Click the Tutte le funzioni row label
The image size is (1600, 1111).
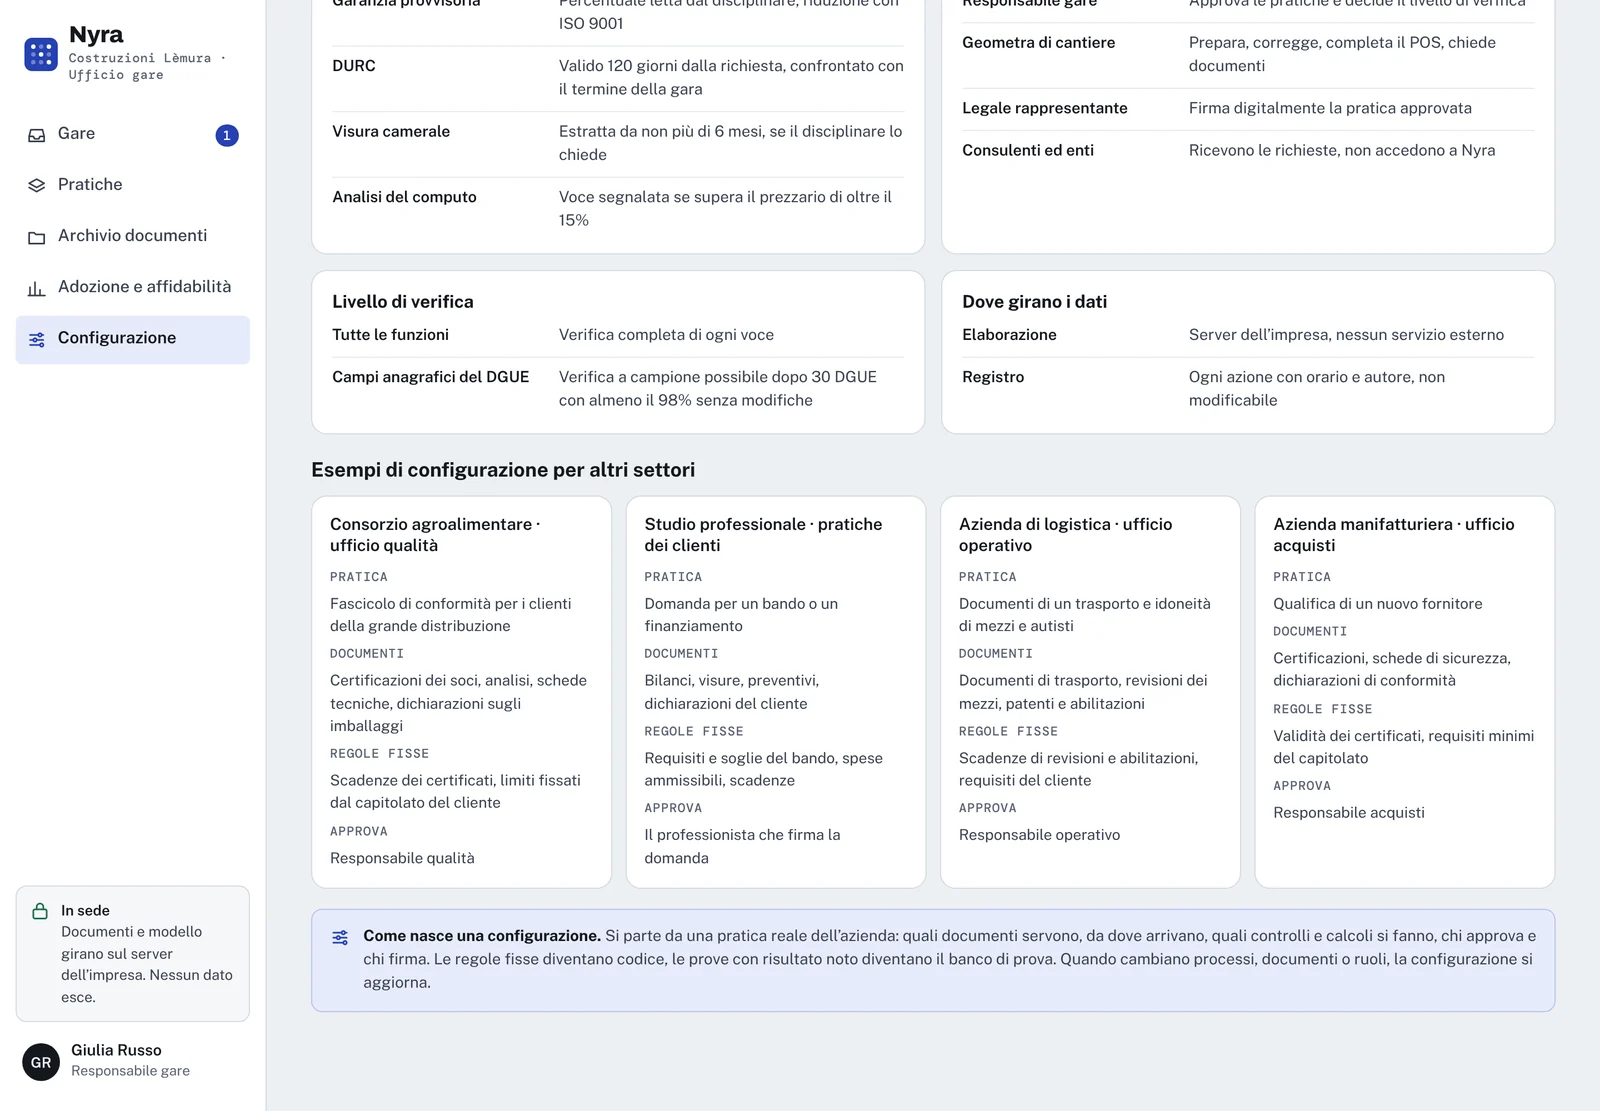point(390,335)
